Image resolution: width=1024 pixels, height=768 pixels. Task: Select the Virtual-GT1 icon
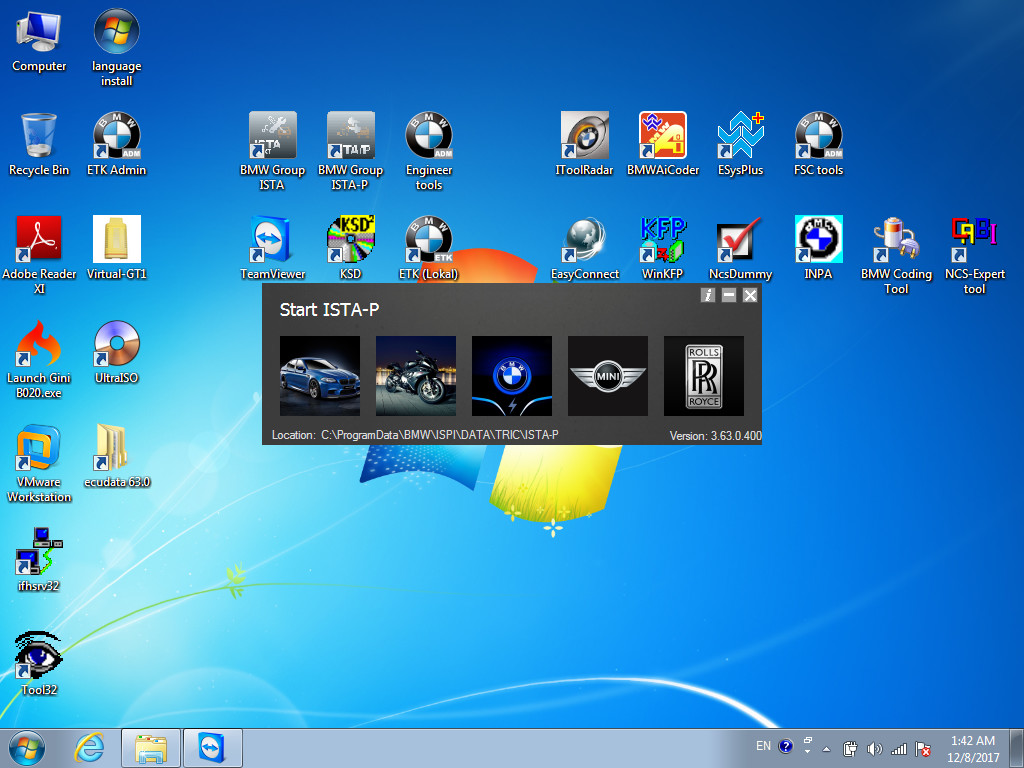(116, 248)
